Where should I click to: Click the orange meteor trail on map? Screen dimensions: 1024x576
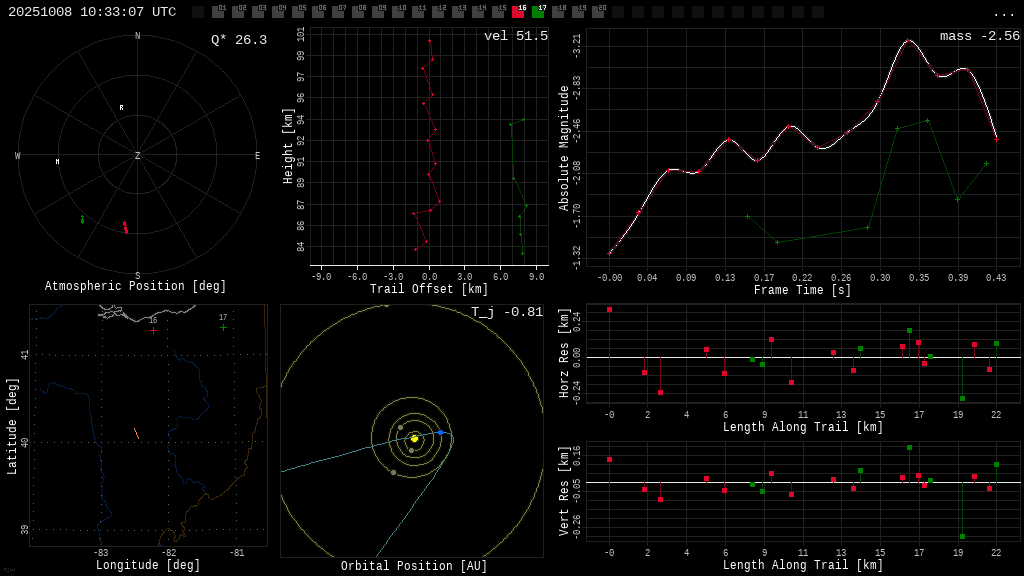(136, 433)
